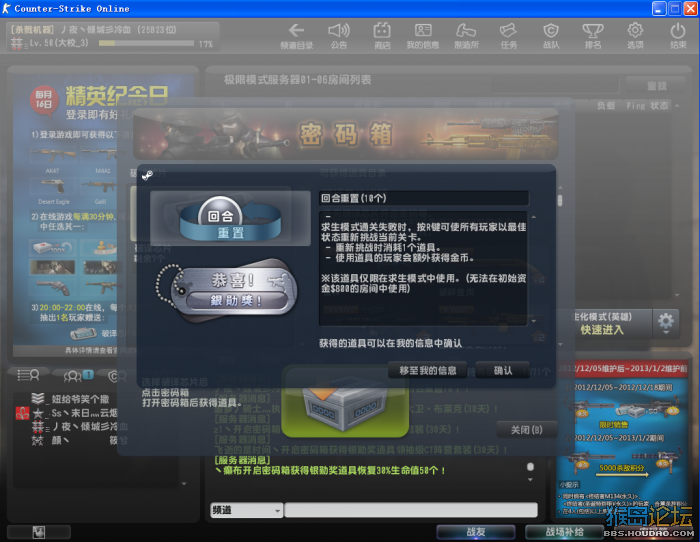Confirm the reward with 确认 button

tap(503, 370)
